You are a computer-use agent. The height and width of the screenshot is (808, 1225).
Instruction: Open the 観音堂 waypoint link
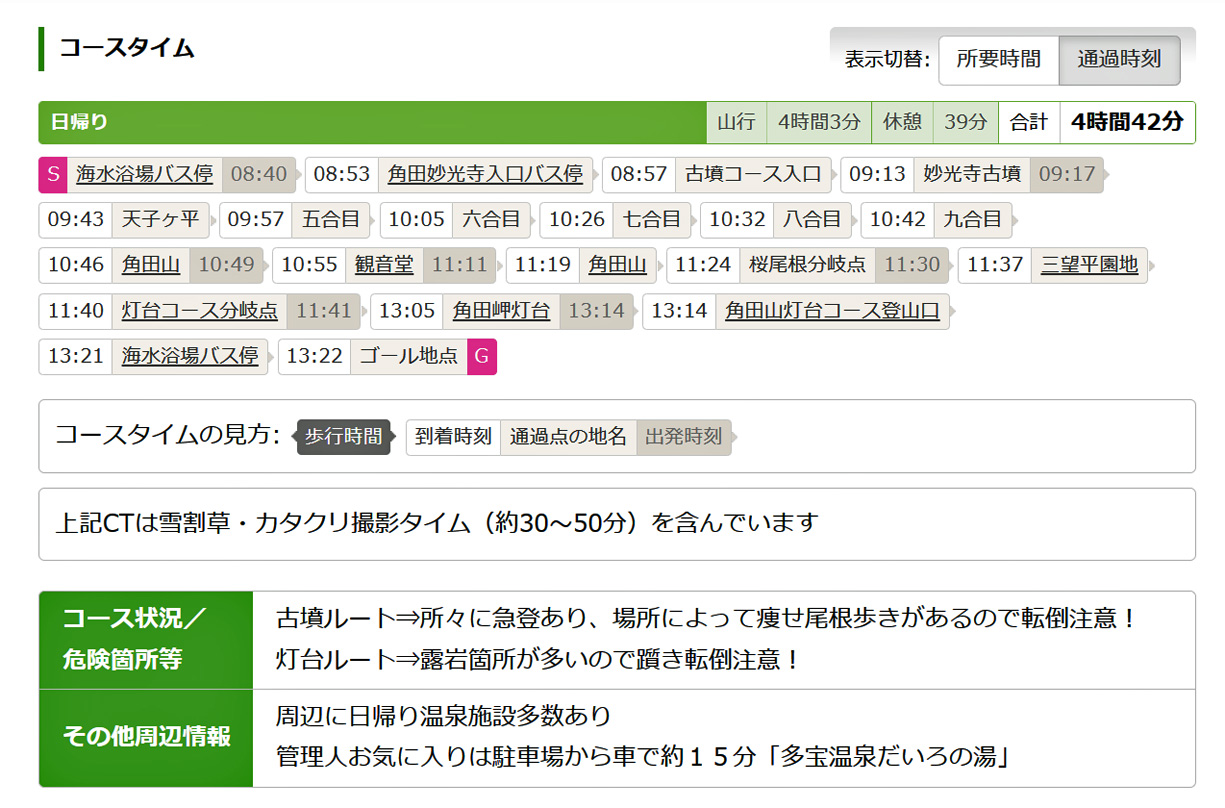[x=384, y=265]
